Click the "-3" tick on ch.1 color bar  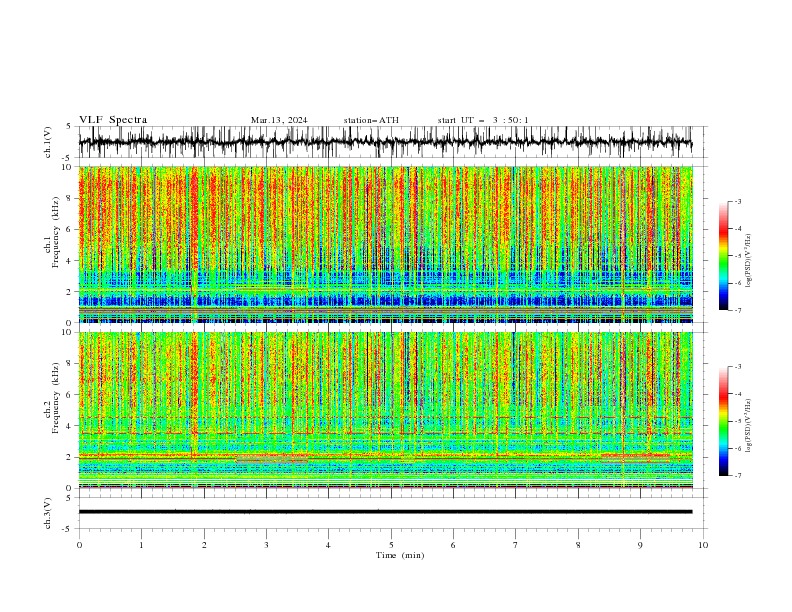[x=737, y=201]
